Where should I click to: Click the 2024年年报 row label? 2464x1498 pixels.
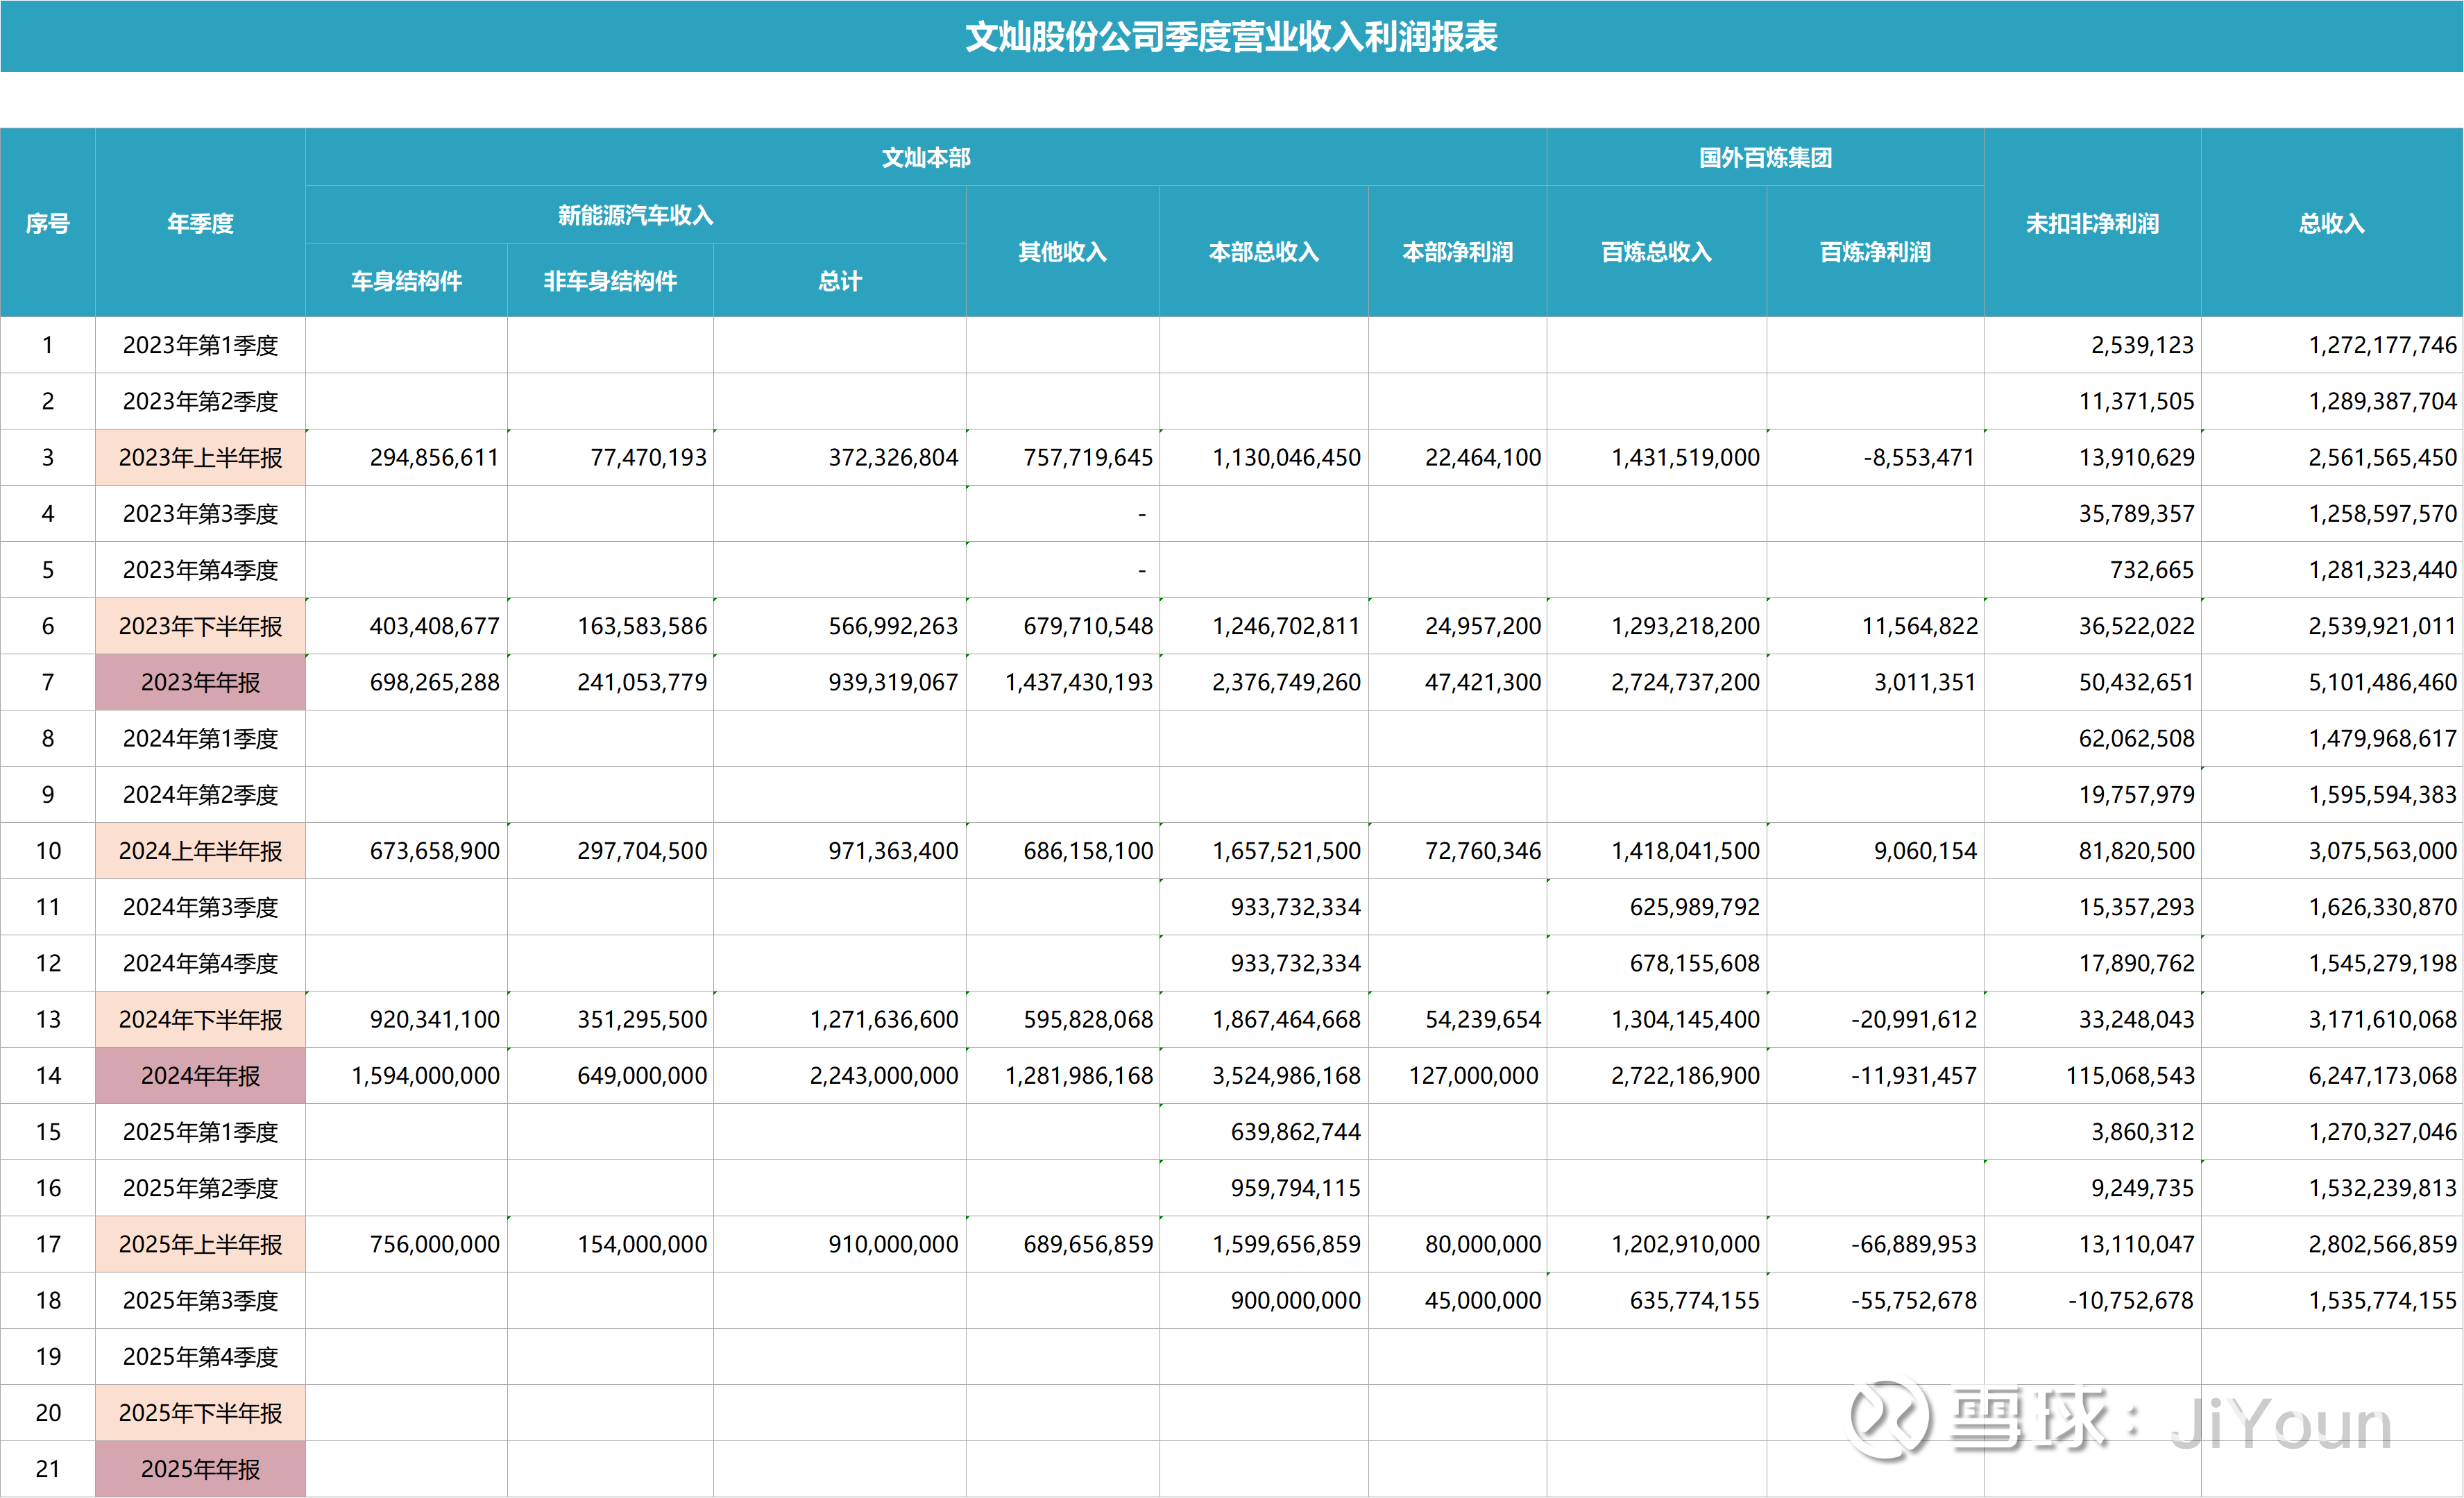point(200,1076)
